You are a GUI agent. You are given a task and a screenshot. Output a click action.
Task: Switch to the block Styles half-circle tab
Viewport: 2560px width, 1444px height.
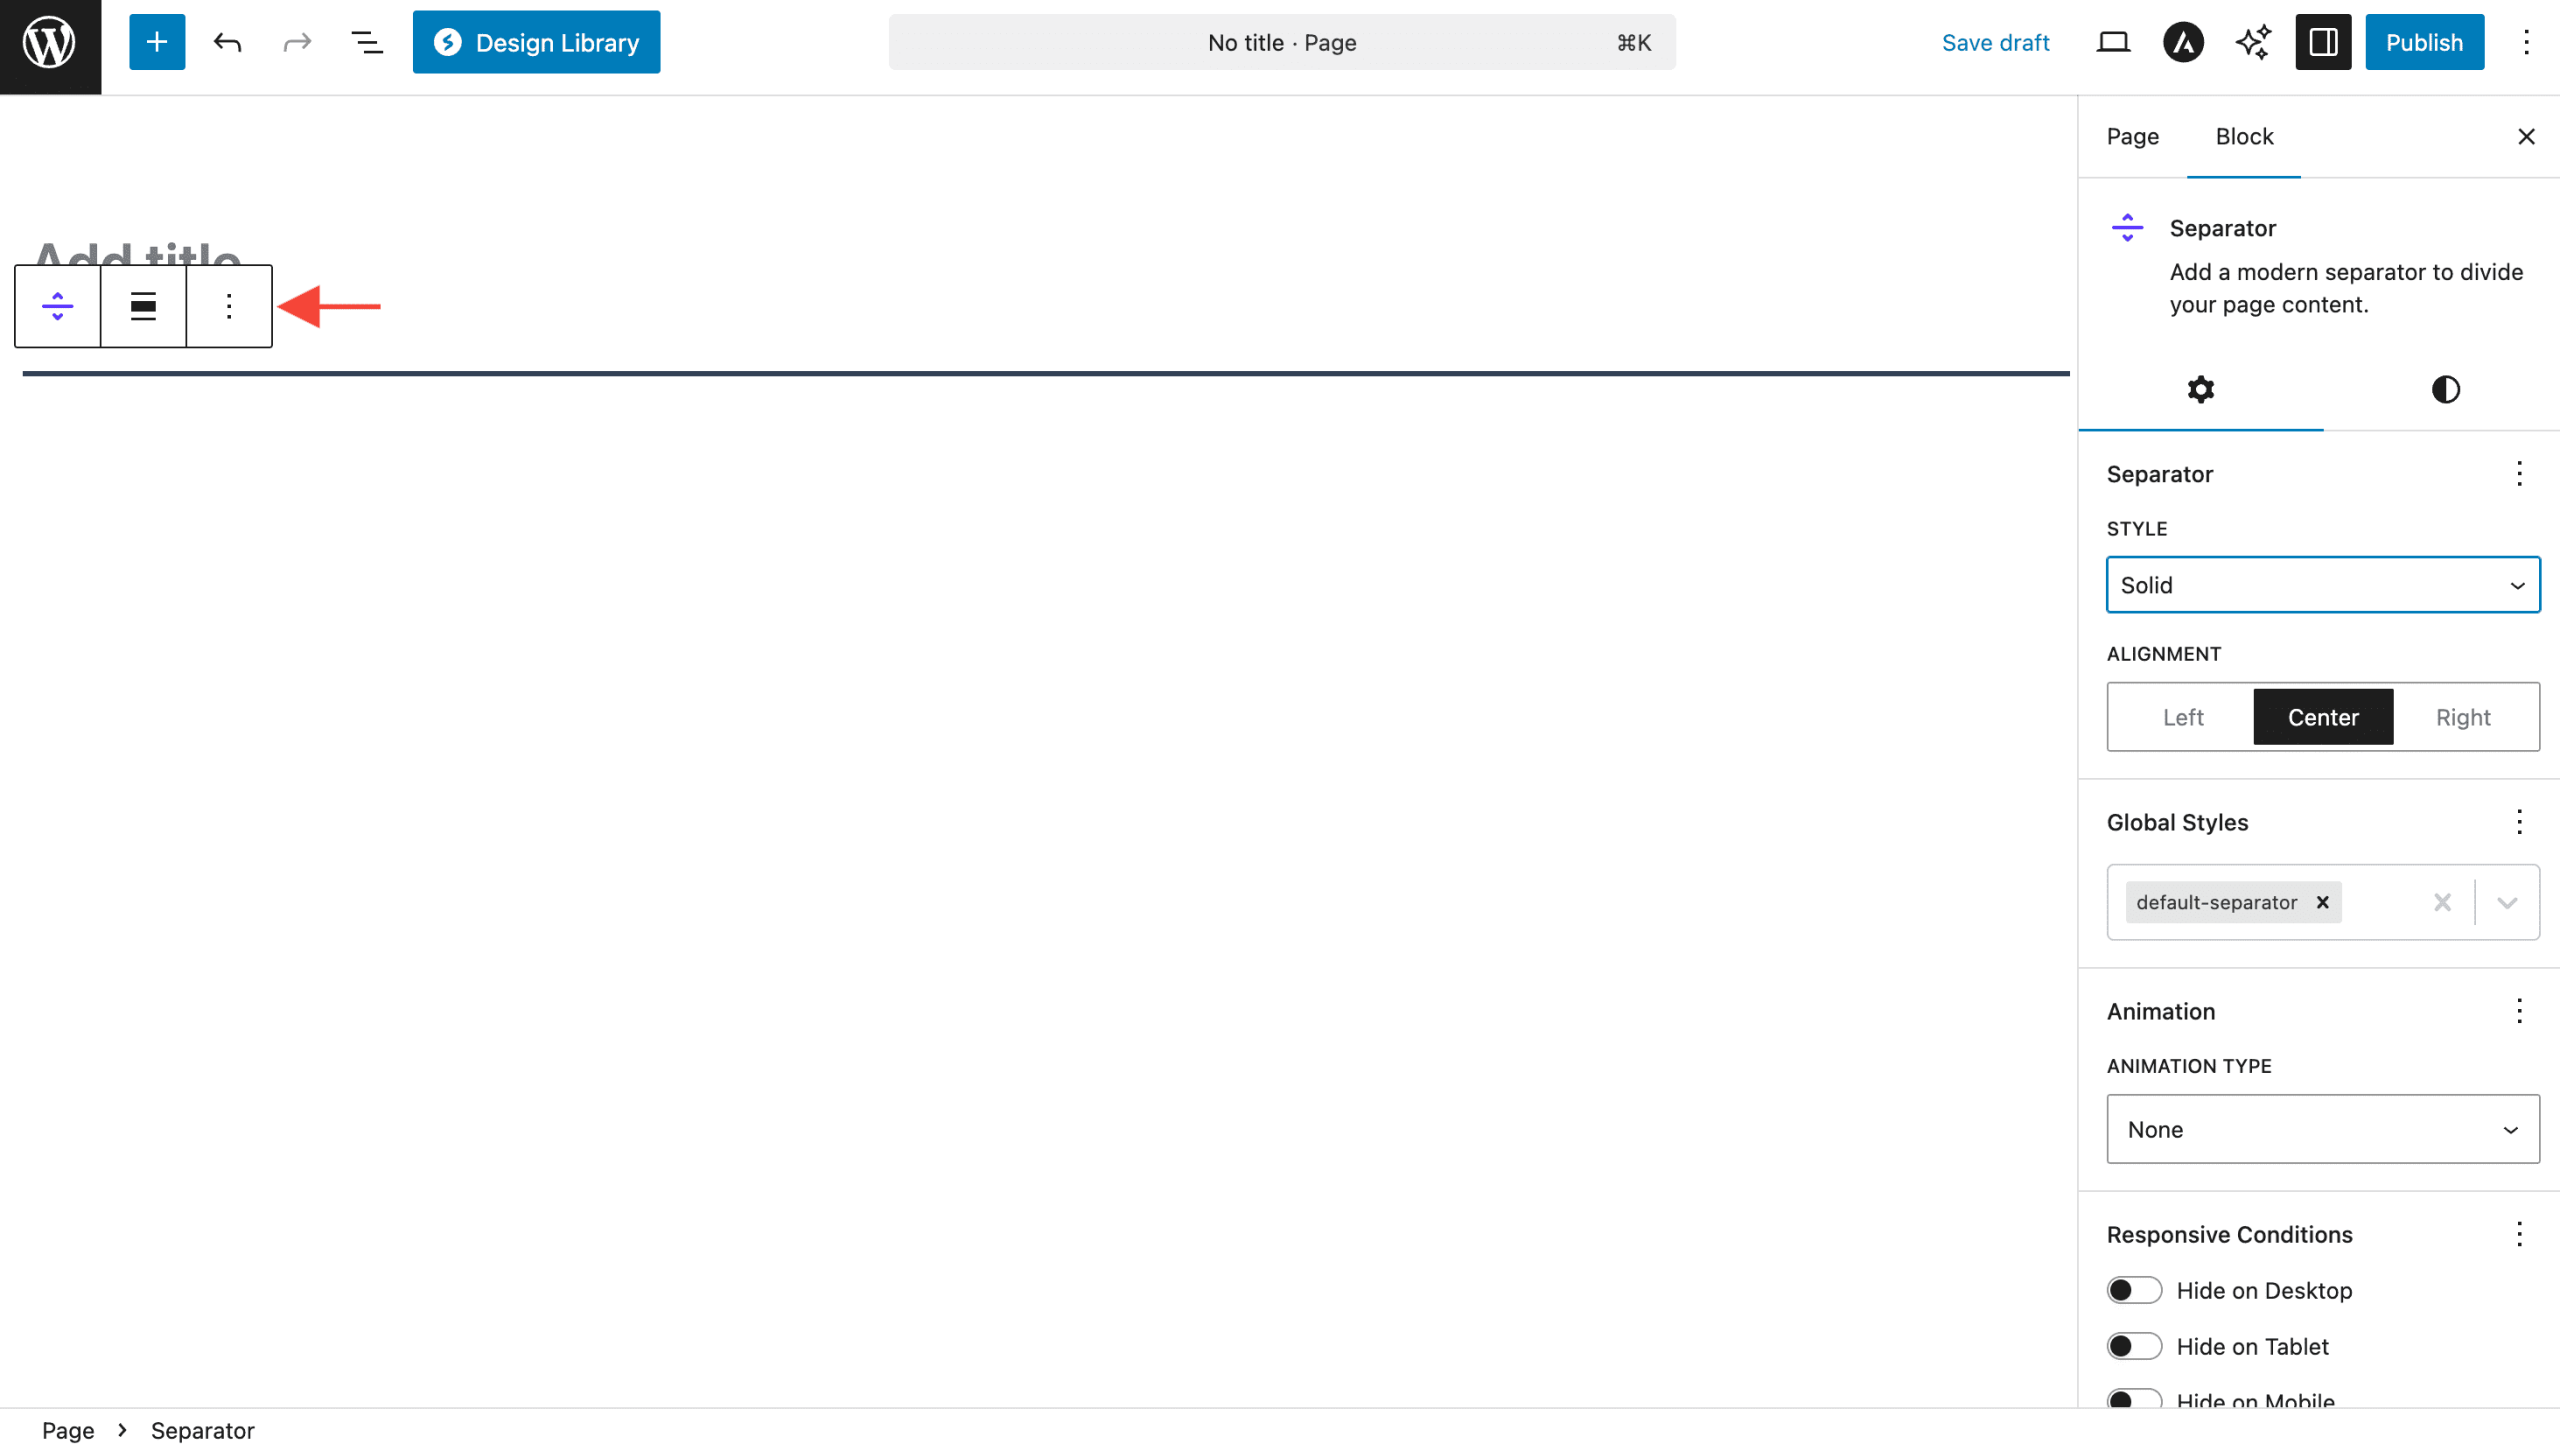pos(2445,389)
